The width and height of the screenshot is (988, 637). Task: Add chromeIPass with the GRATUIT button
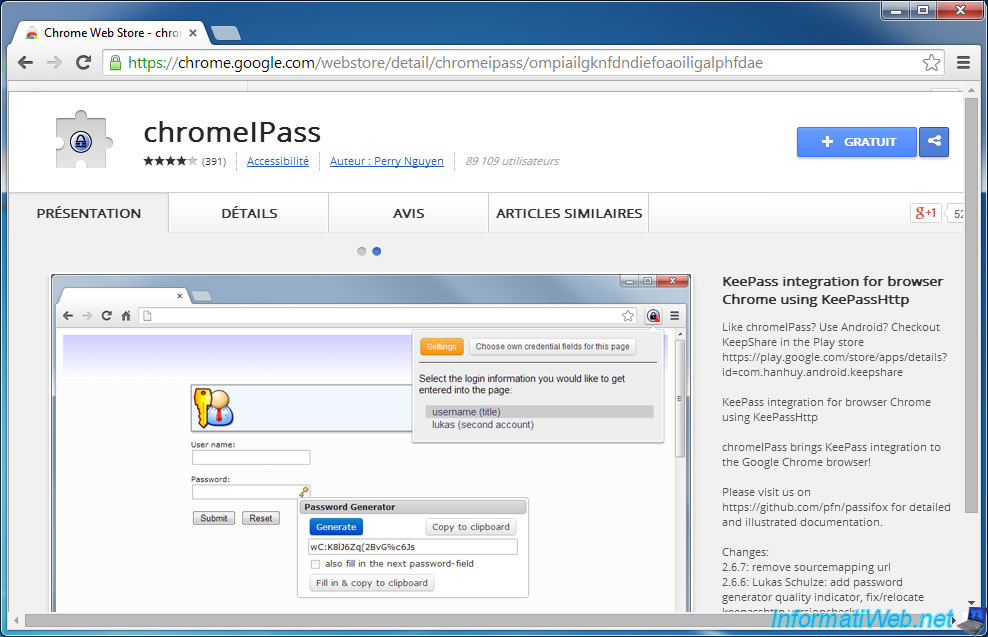point(857,142)
